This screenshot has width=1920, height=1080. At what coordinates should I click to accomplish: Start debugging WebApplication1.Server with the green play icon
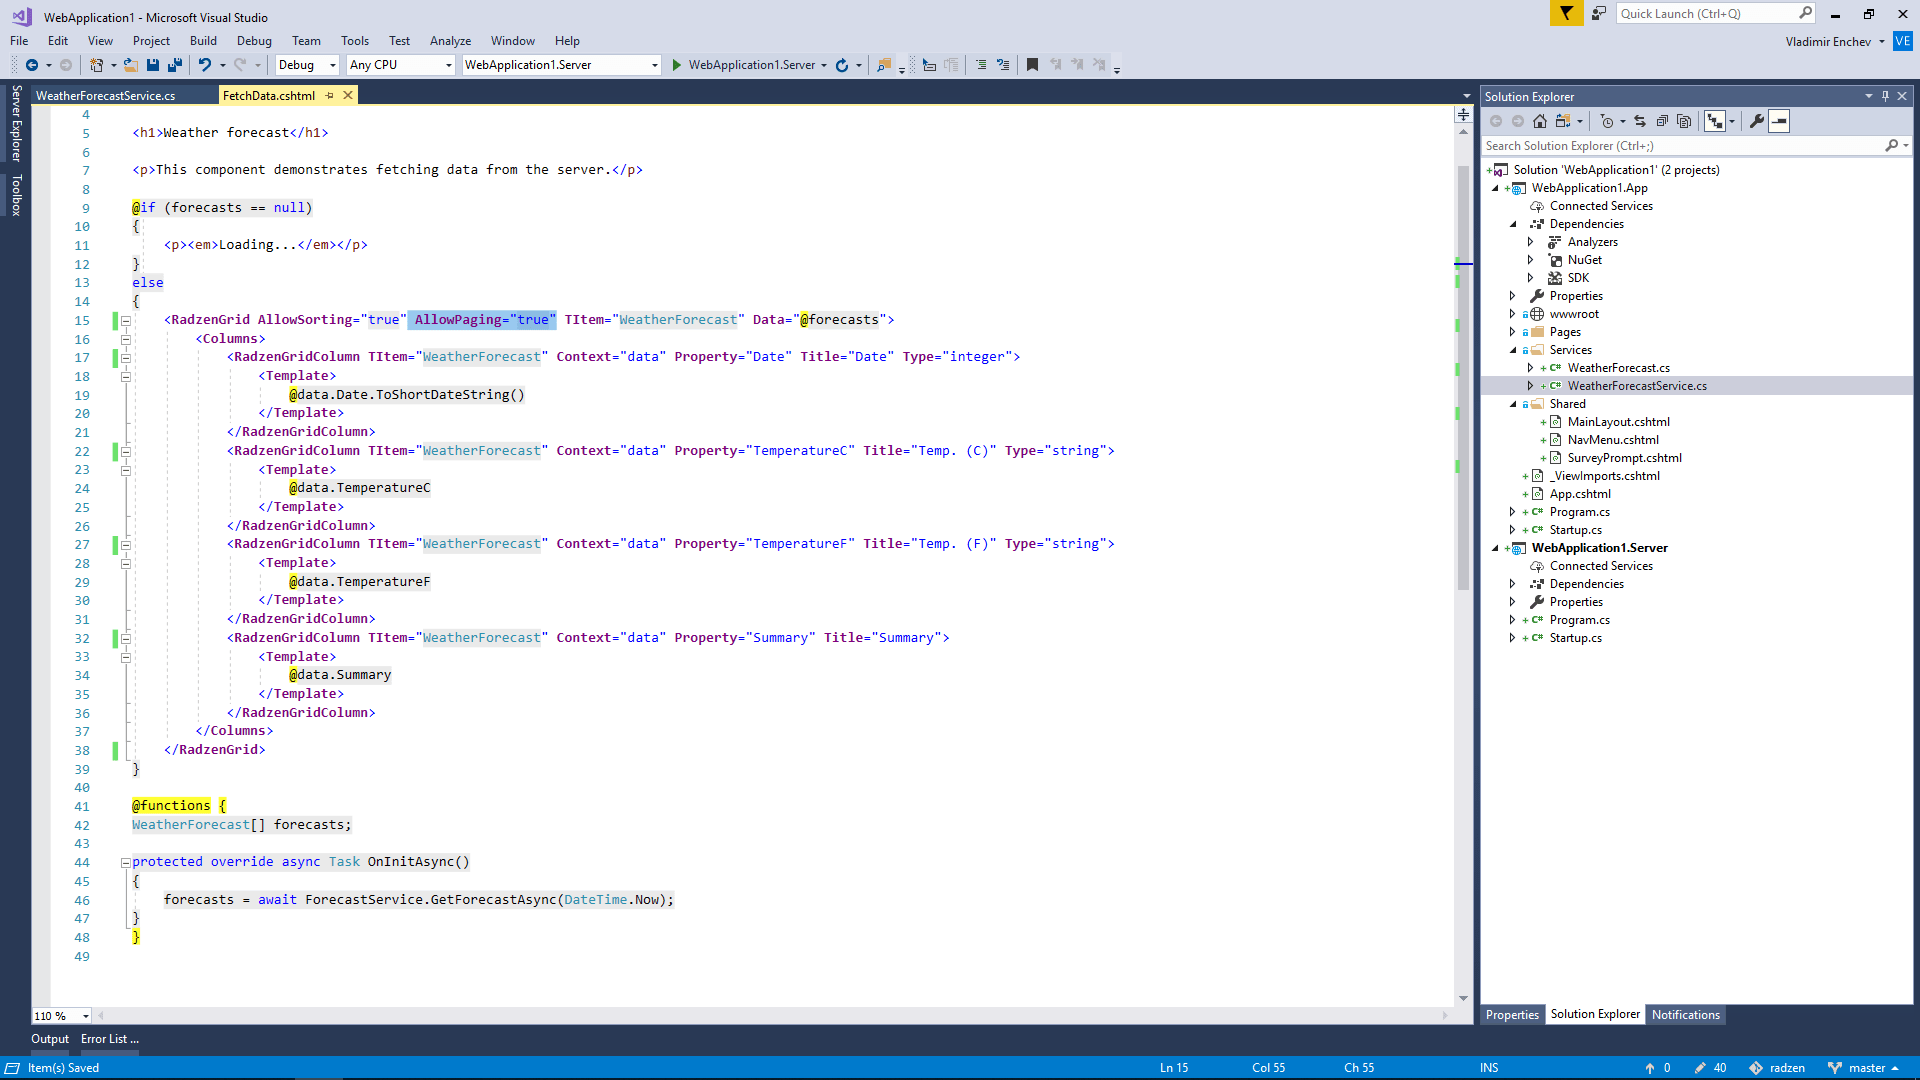pos(677,65)
